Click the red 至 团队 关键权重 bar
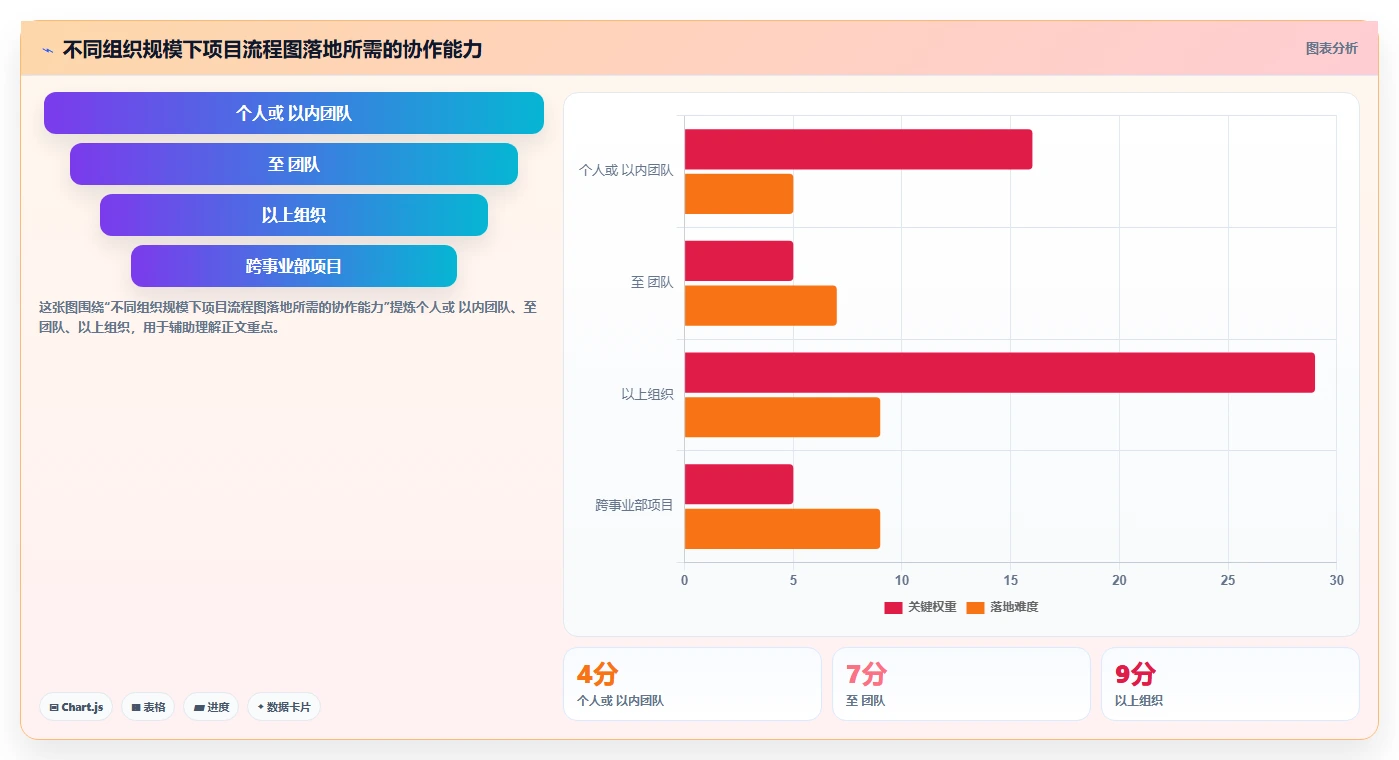1399x760 pixels. [x=739, y=261]
